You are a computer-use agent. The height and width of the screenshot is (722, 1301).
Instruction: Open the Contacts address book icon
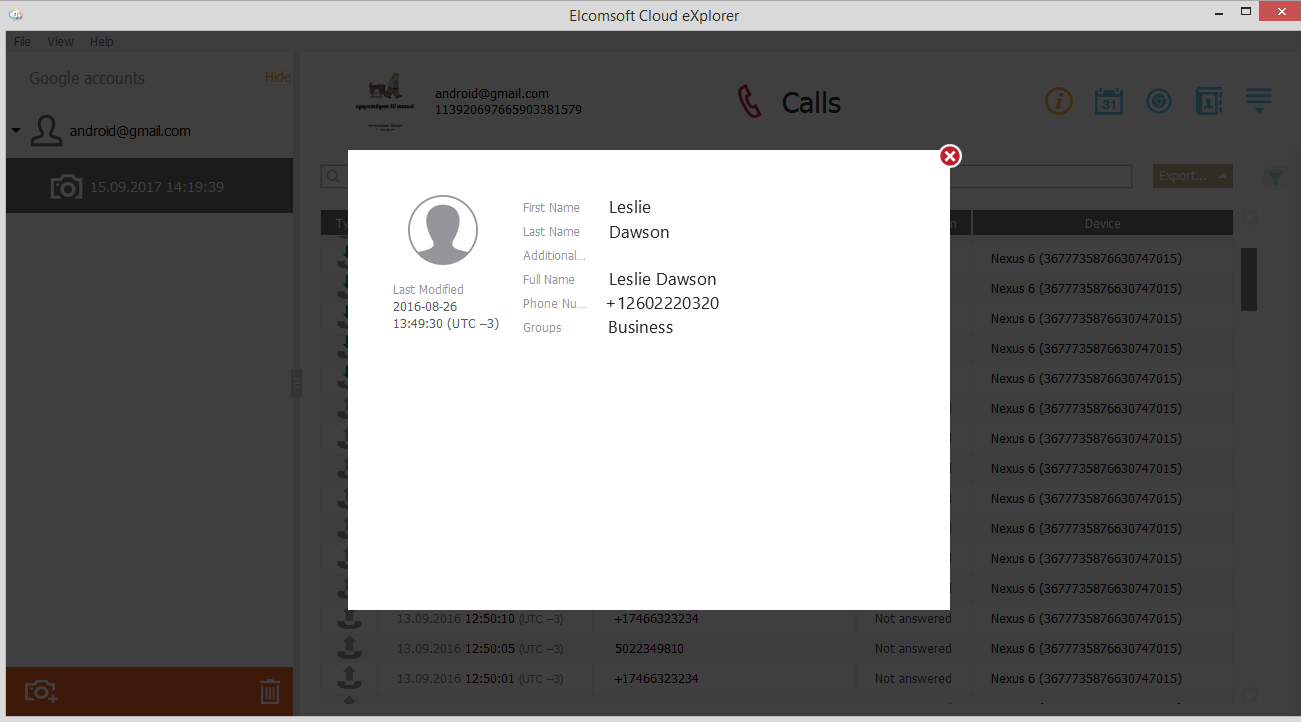pyautogui.click(x=1209, y=101)
